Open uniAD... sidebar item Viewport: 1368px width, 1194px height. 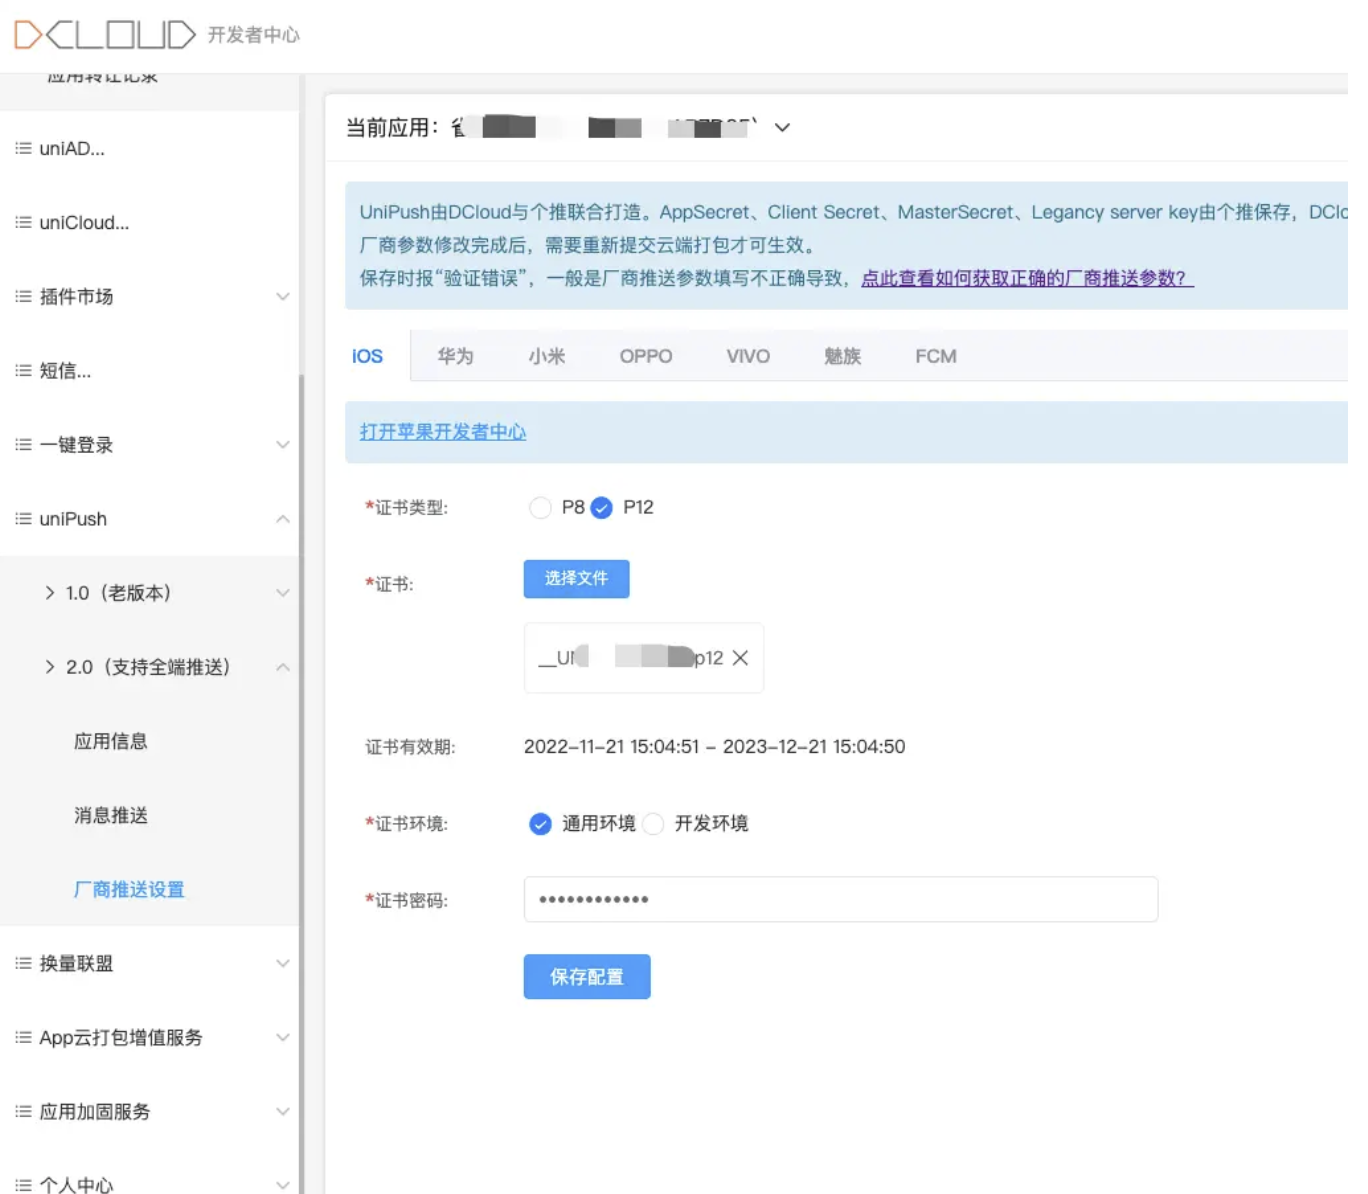tap(72, 148)
